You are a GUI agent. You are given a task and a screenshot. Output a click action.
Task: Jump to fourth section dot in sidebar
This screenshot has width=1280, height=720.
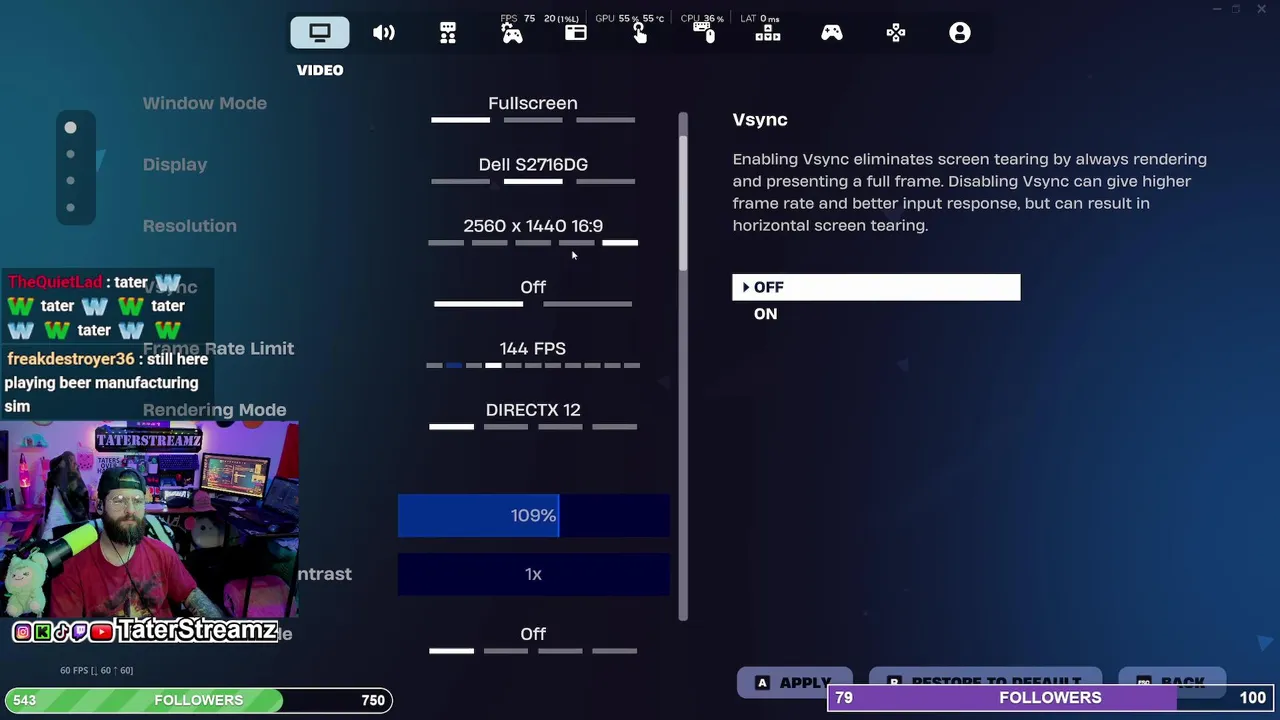[x=70, y=208]
